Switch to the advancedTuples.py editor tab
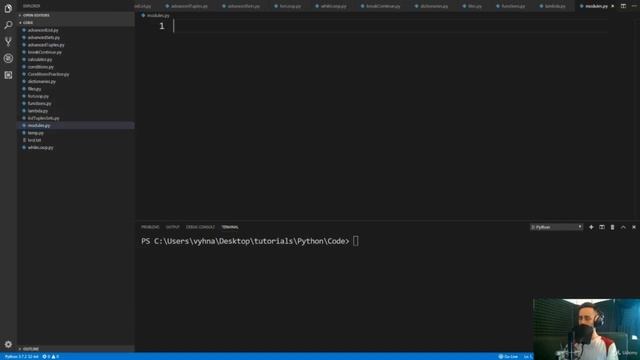 [187, 6]
